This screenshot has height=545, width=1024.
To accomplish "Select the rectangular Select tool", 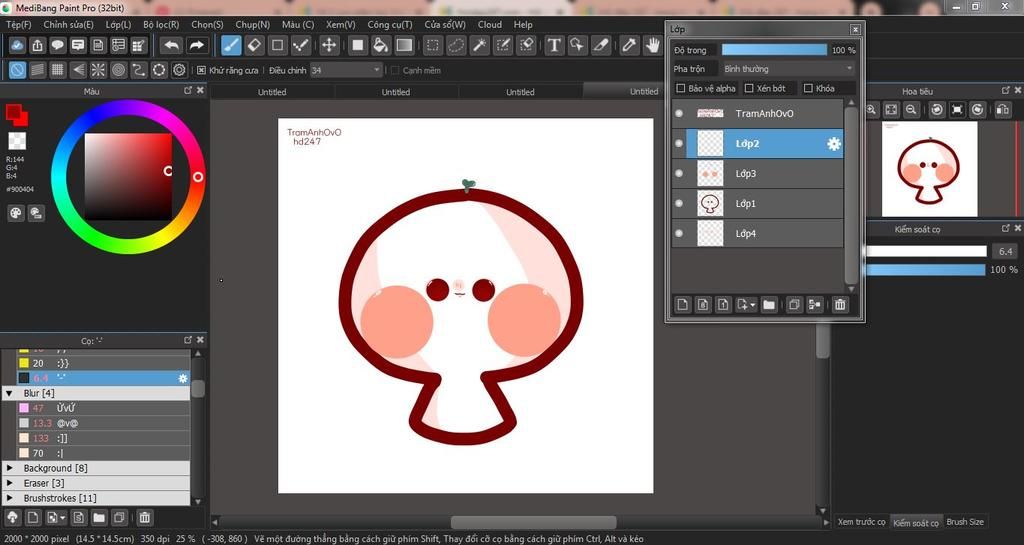I will coord(432,45).
